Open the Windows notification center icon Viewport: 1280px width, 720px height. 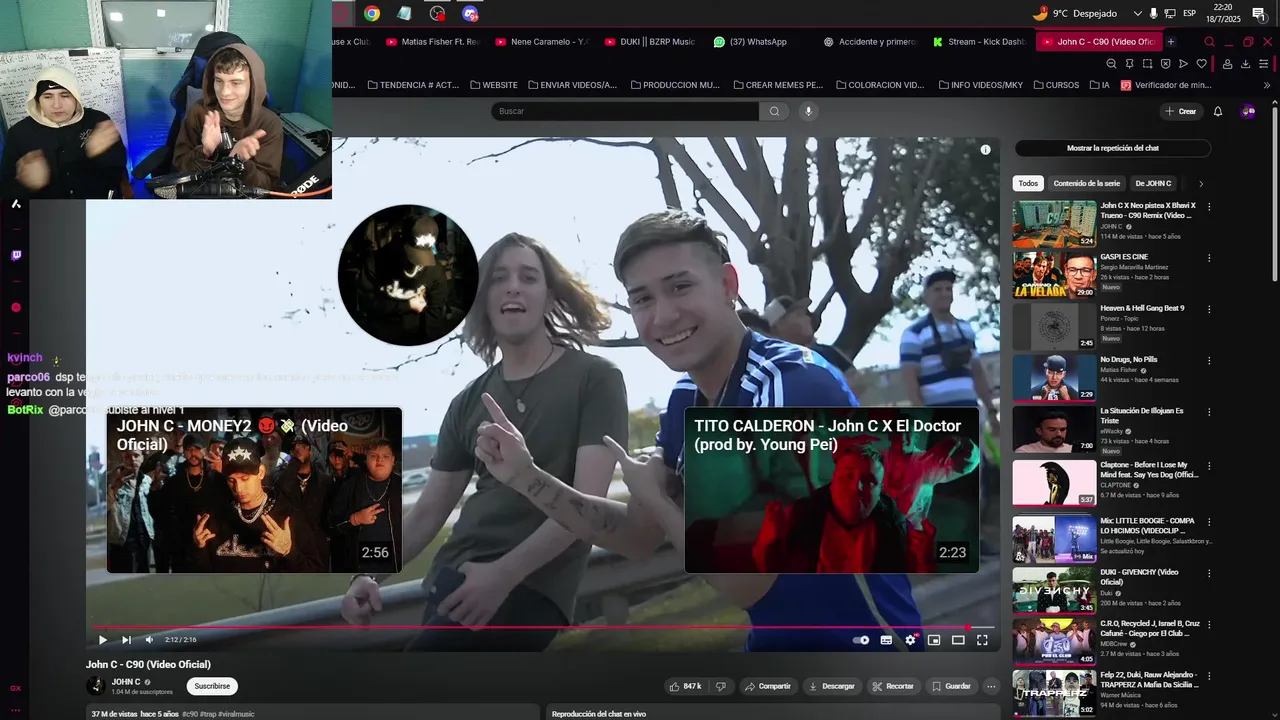click(x=1258, y=13)
